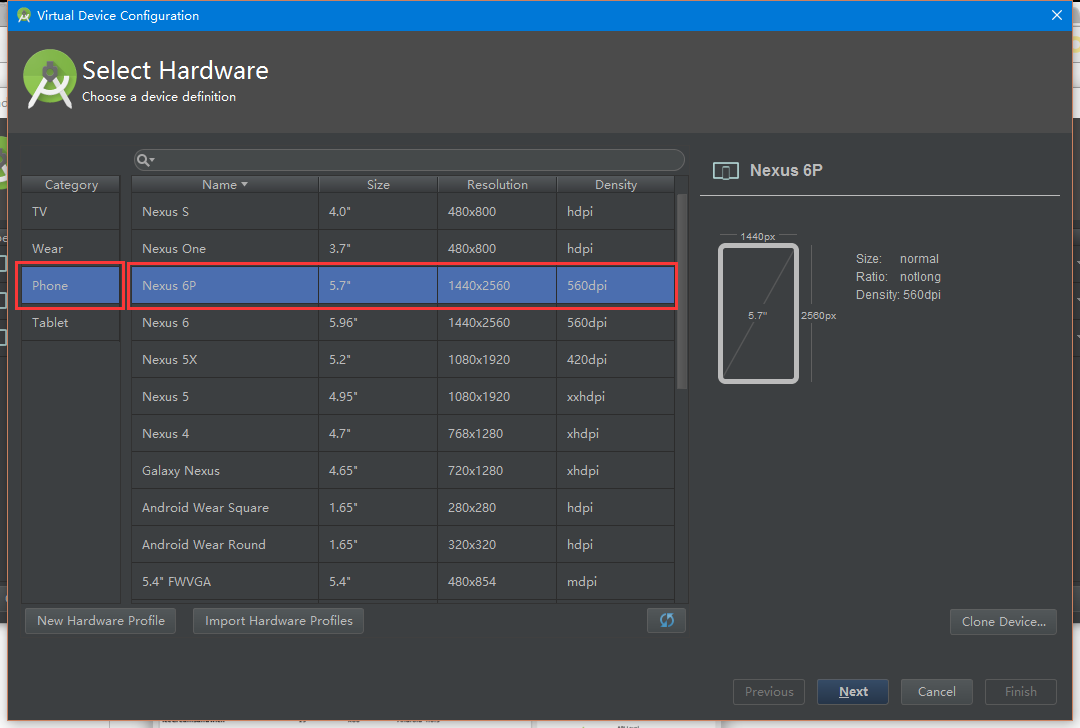This screenshot has height=728, width=1080.
Task: Choose the Galaxy Nexus device row
Action: point(402,471)
